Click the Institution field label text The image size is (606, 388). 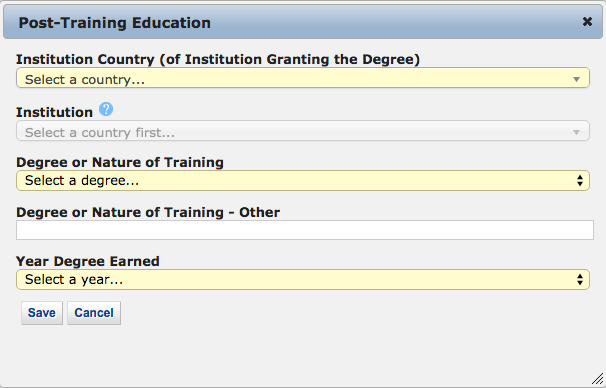click(x=54, y=112)
